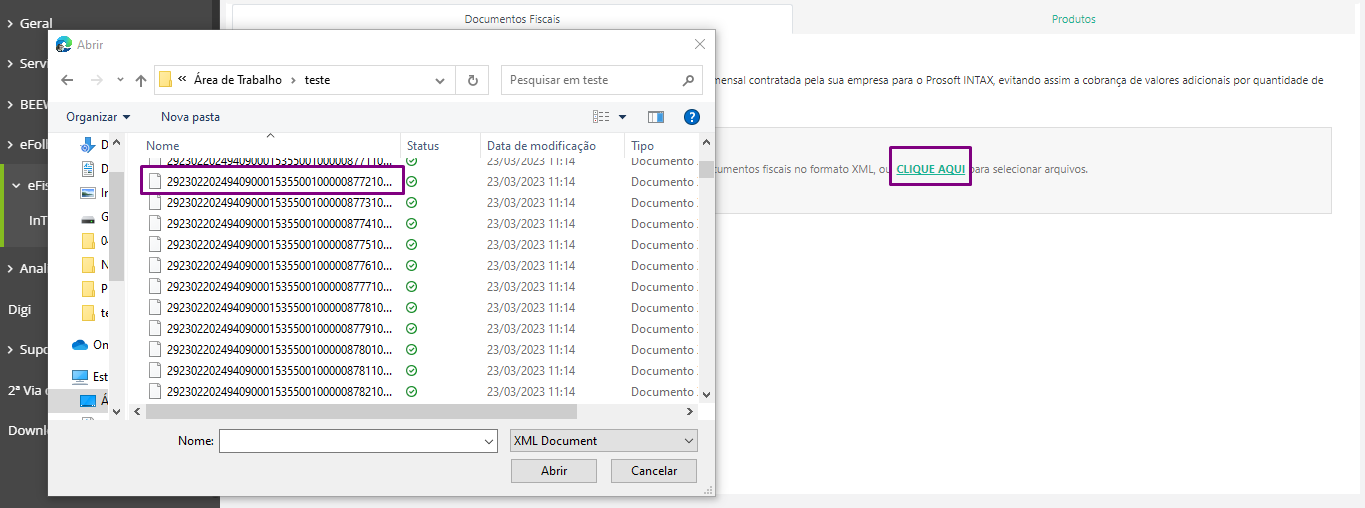Create a Nova pasta
The height and width of the screenshot is (508, 1365).
coord(190,117)
